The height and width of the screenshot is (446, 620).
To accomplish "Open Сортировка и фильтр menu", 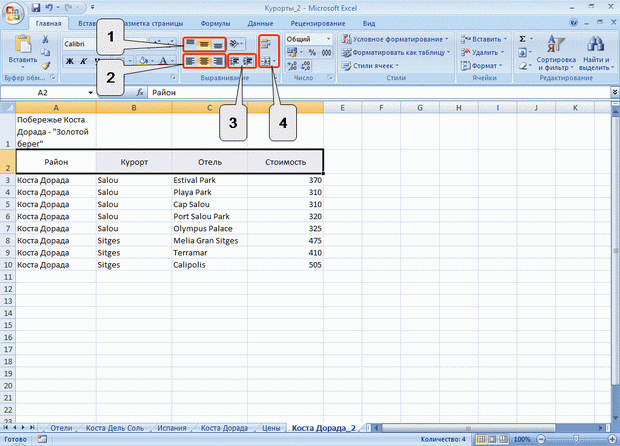I will click(556, 53).
